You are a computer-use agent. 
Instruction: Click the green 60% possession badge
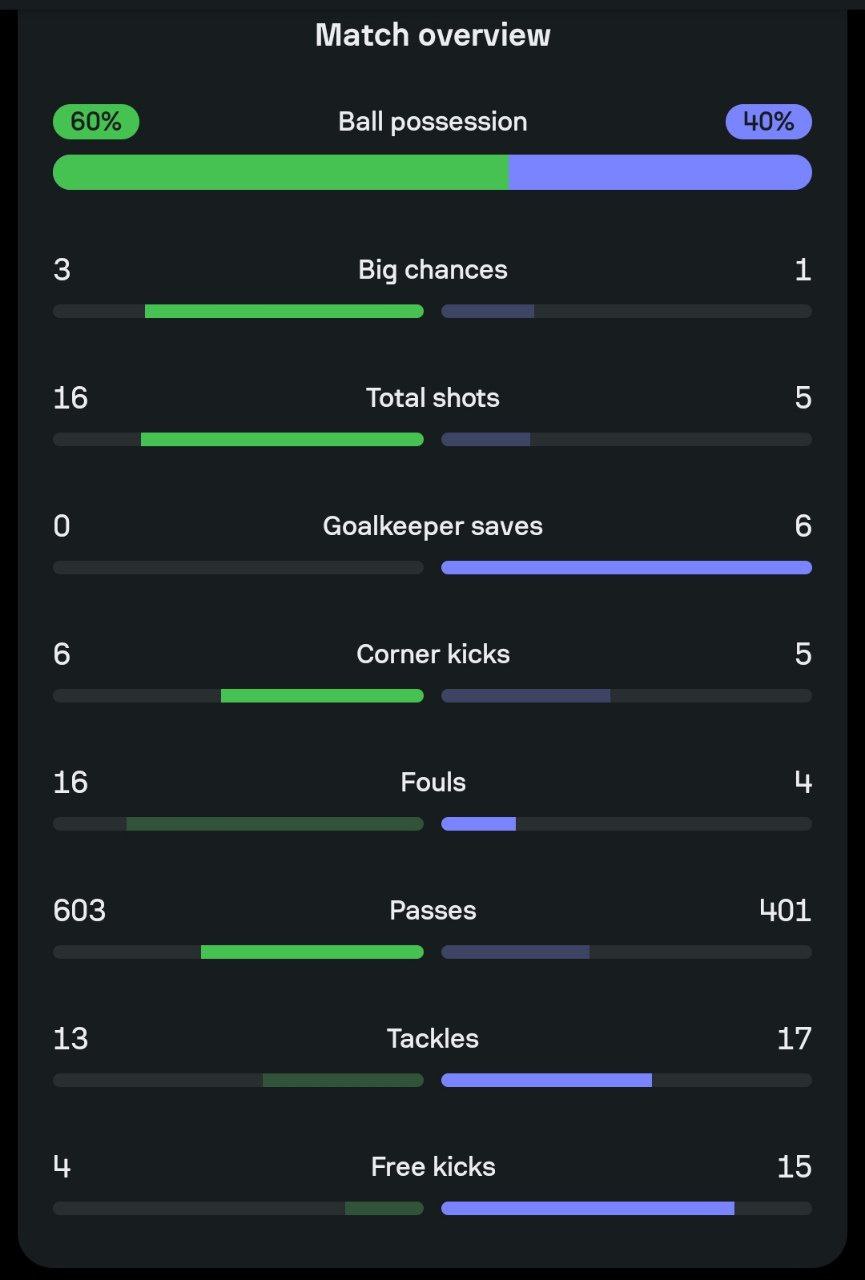96,122
